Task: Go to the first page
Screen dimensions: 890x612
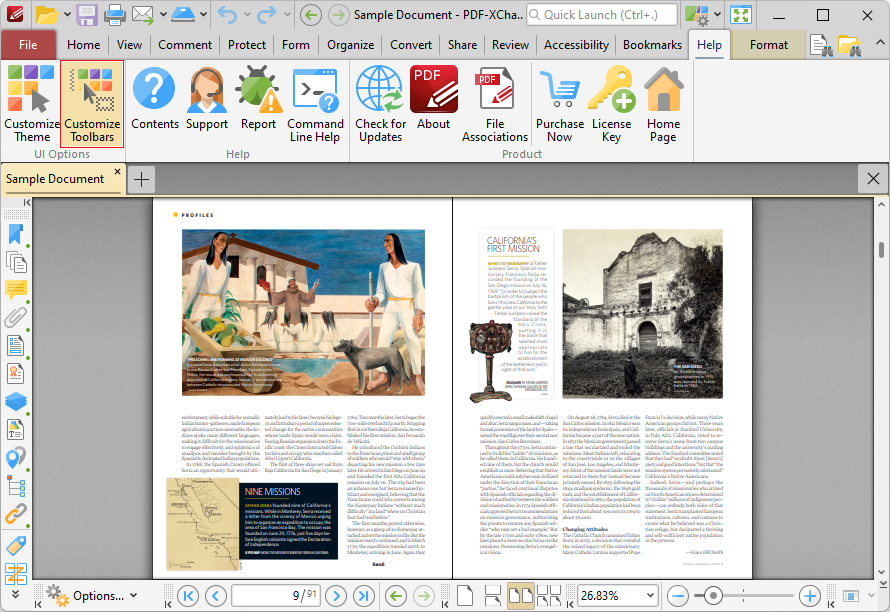Action: (x=188, y=596)
